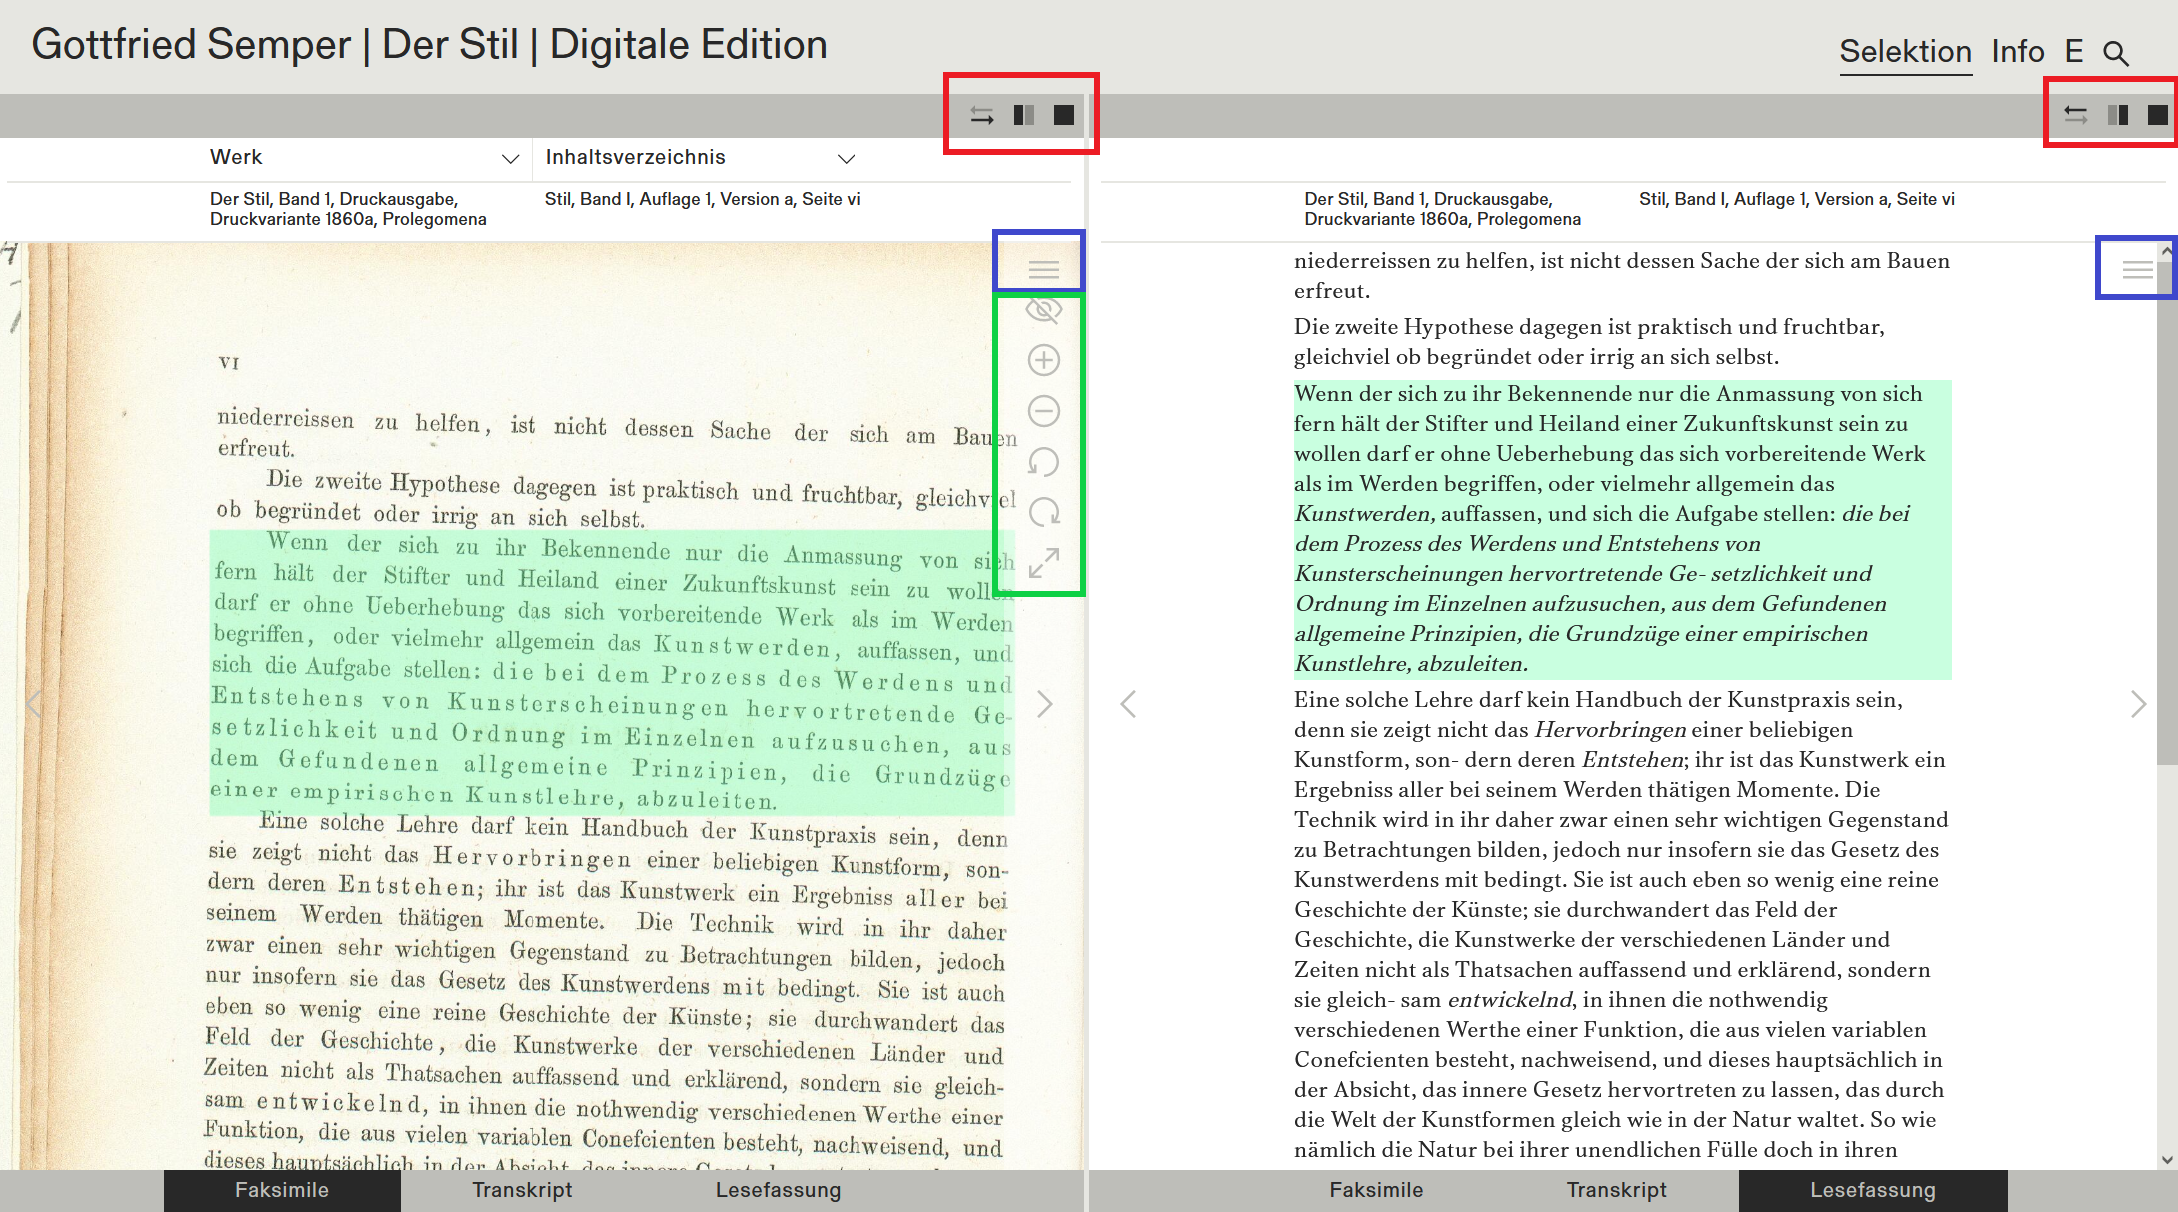The height and width of the screenshot is (1212, 2178).
Task: Click the scroll-down arrow of right panel
Action: pyautogui.click(x=2167, y=1160)
